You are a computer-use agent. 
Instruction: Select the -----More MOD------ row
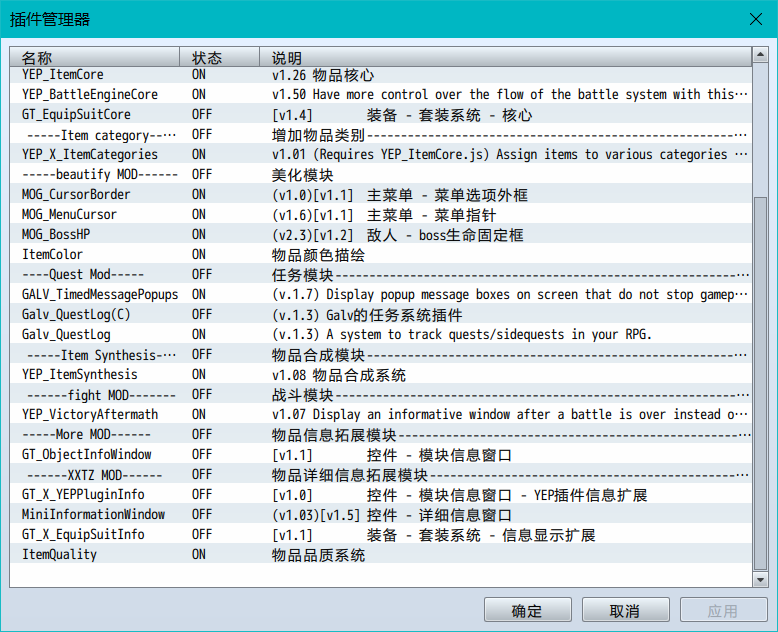click(x=381, y=435)
